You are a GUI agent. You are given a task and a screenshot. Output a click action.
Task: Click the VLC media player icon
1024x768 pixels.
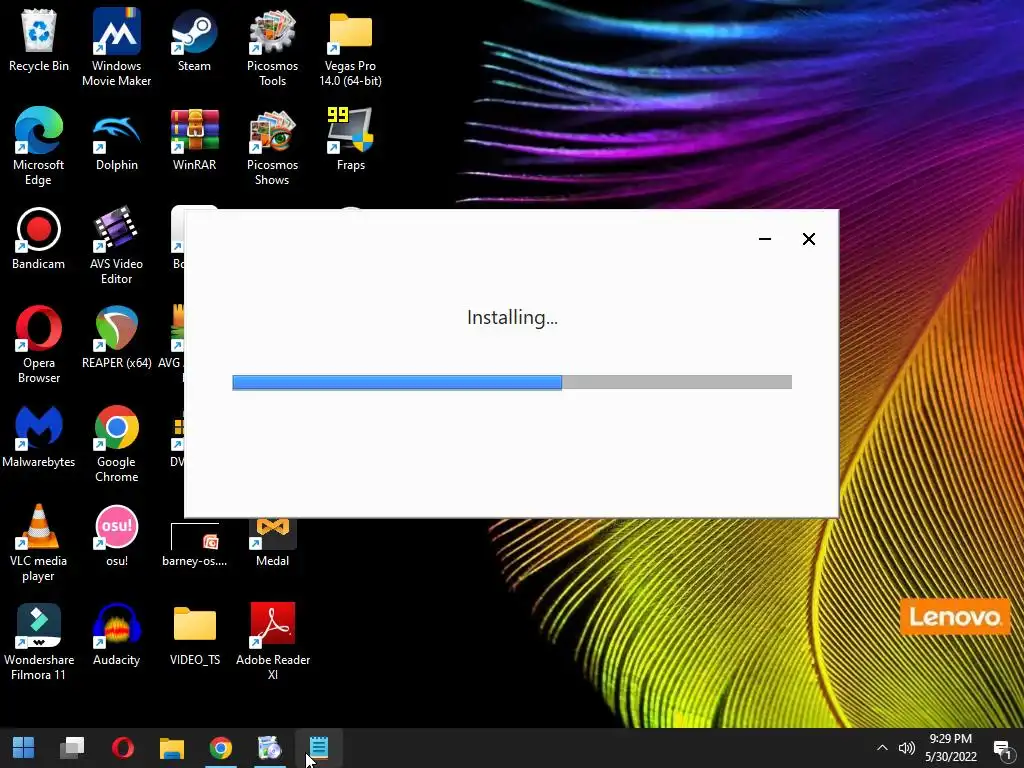pos(39,543)
